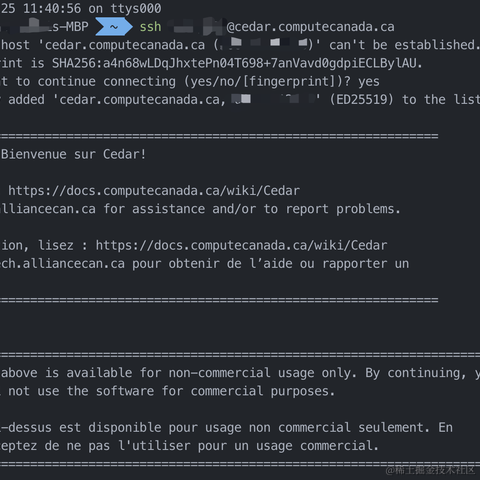Click the blue tilde prompt arrow segment
The height and width of the screenshot is (480, 480).
[114, 27]
